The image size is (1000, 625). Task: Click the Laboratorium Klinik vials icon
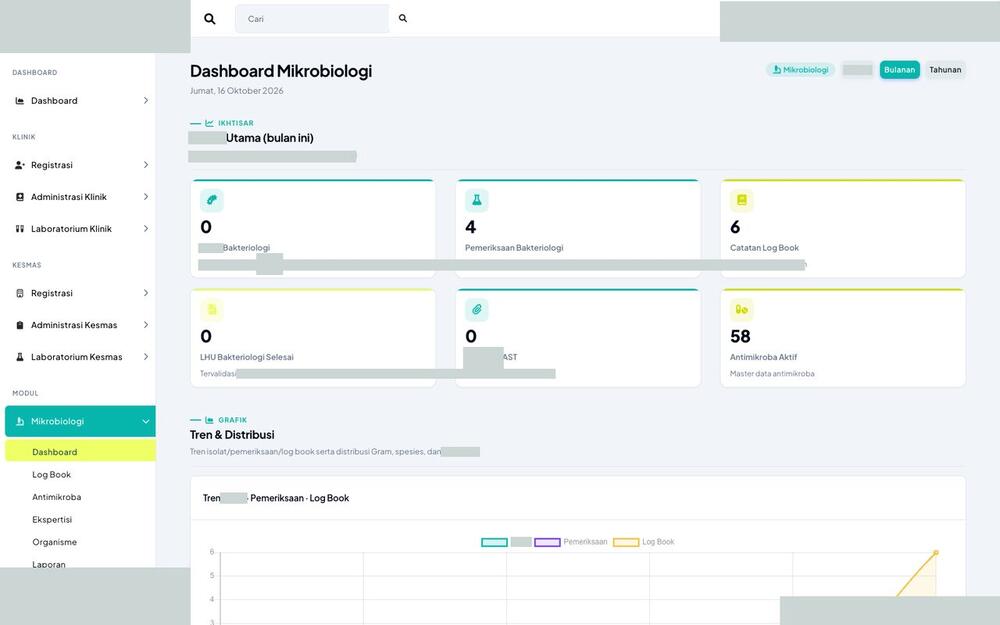pos(20,229)
